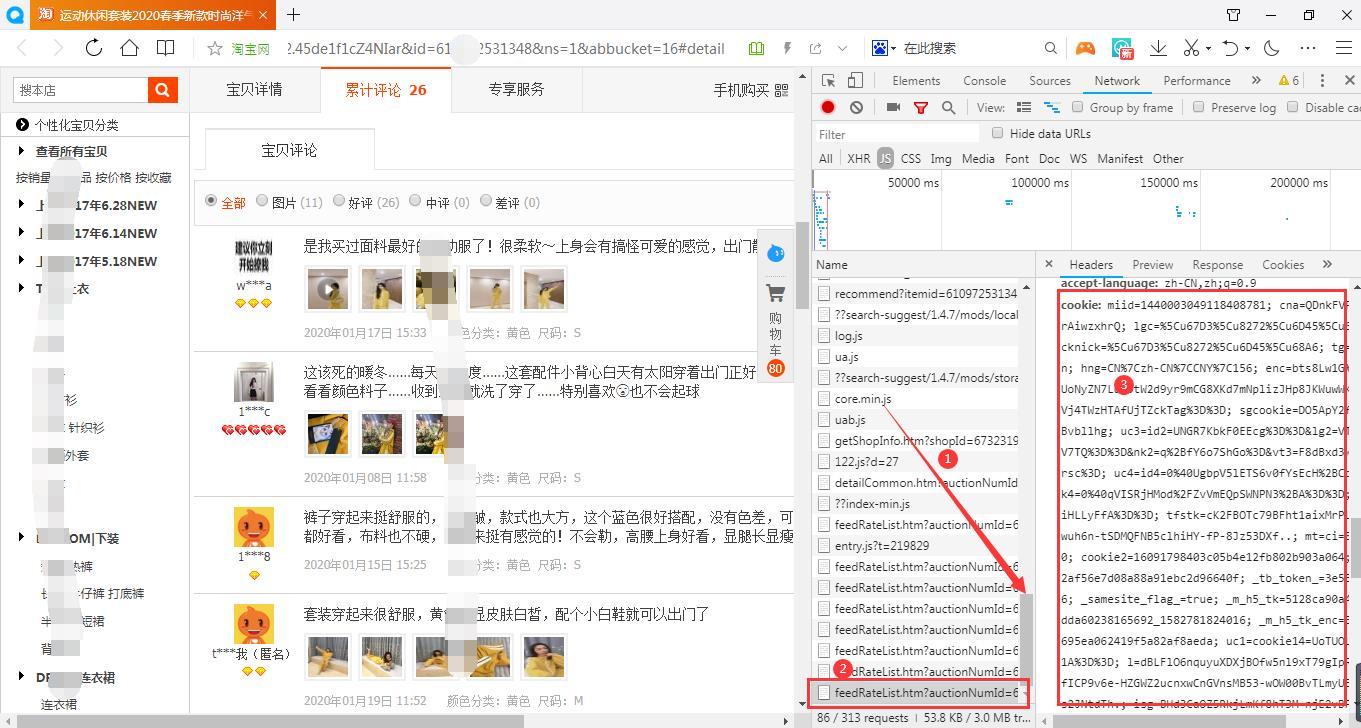
Task: Enable Preserve log checkbox
Action: [x=1198, y=107]
